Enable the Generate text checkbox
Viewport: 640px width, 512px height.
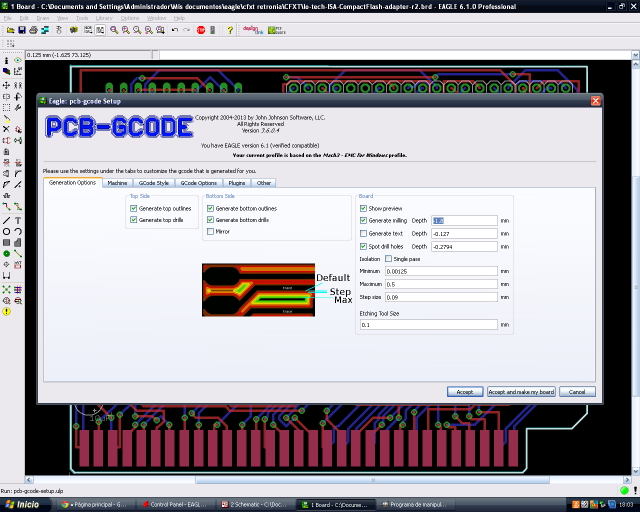tap(363, 234)
